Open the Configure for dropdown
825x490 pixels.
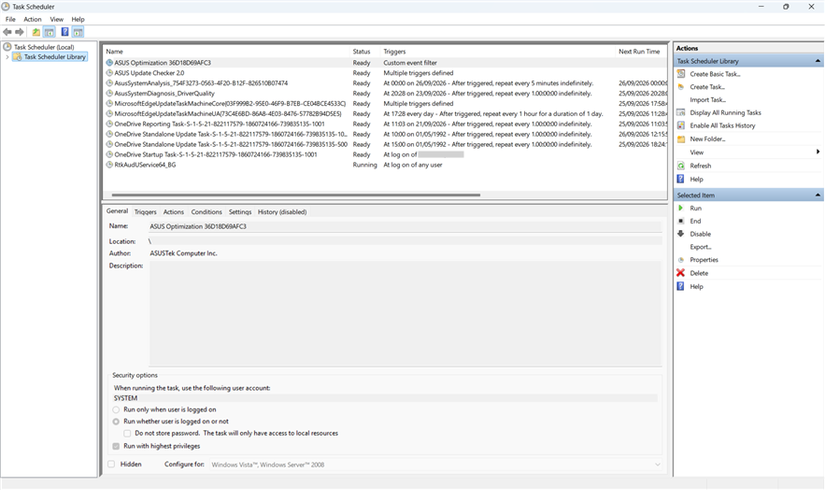436,465
